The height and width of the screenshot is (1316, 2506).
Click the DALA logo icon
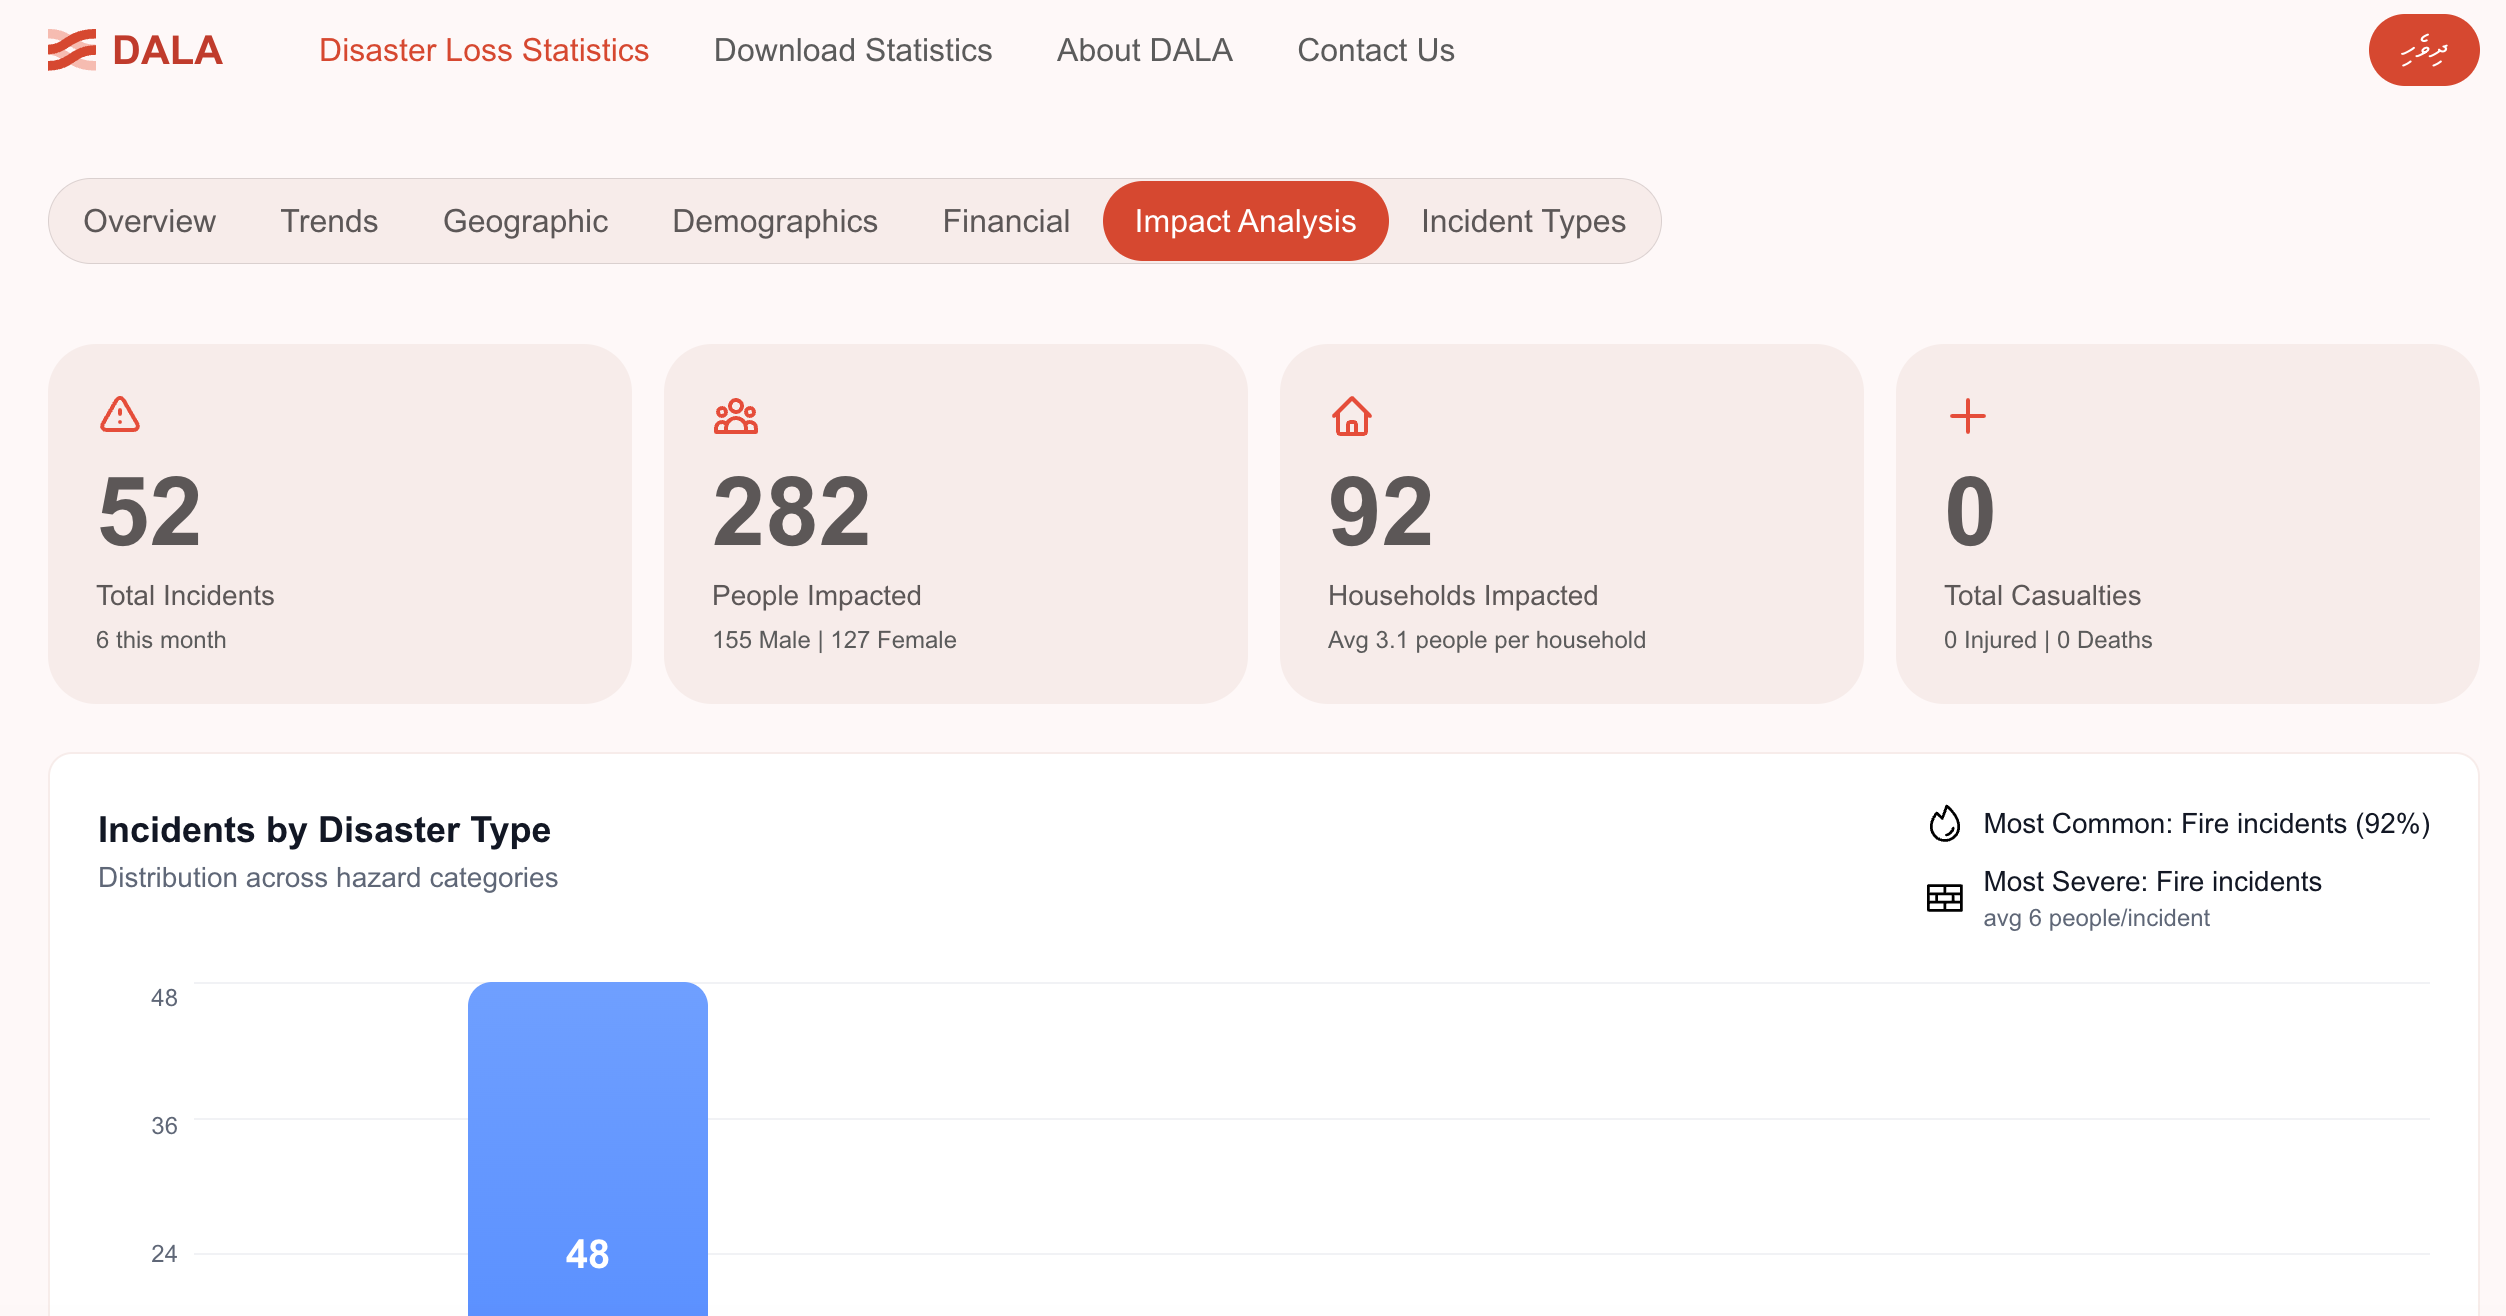[72, 50]
